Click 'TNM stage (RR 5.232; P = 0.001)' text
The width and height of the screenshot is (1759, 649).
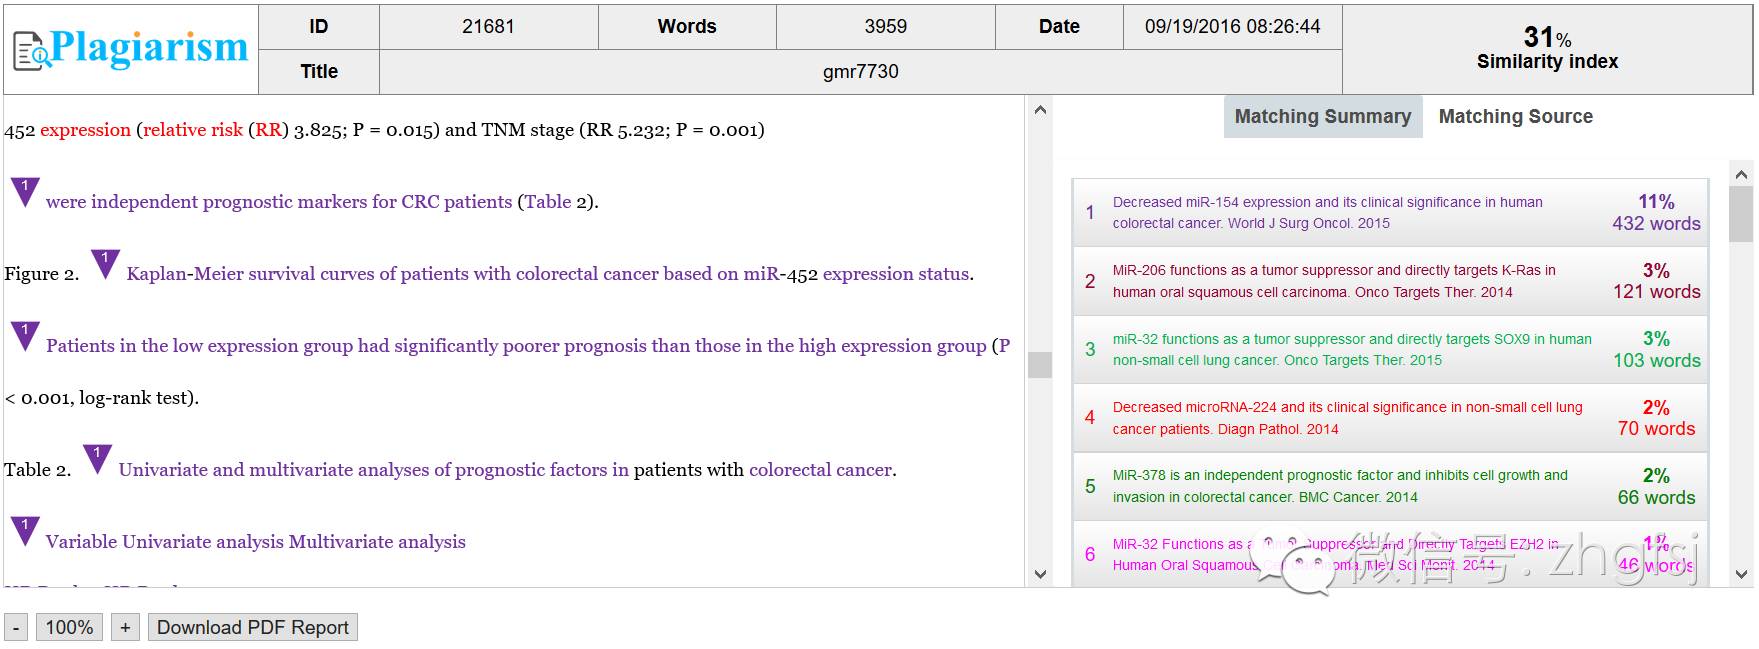pyautogui.click(x=623, y=130)
